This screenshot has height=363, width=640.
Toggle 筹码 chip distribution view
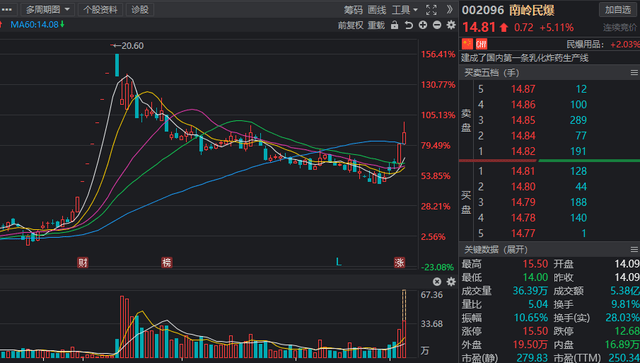[x=353, y=9]
